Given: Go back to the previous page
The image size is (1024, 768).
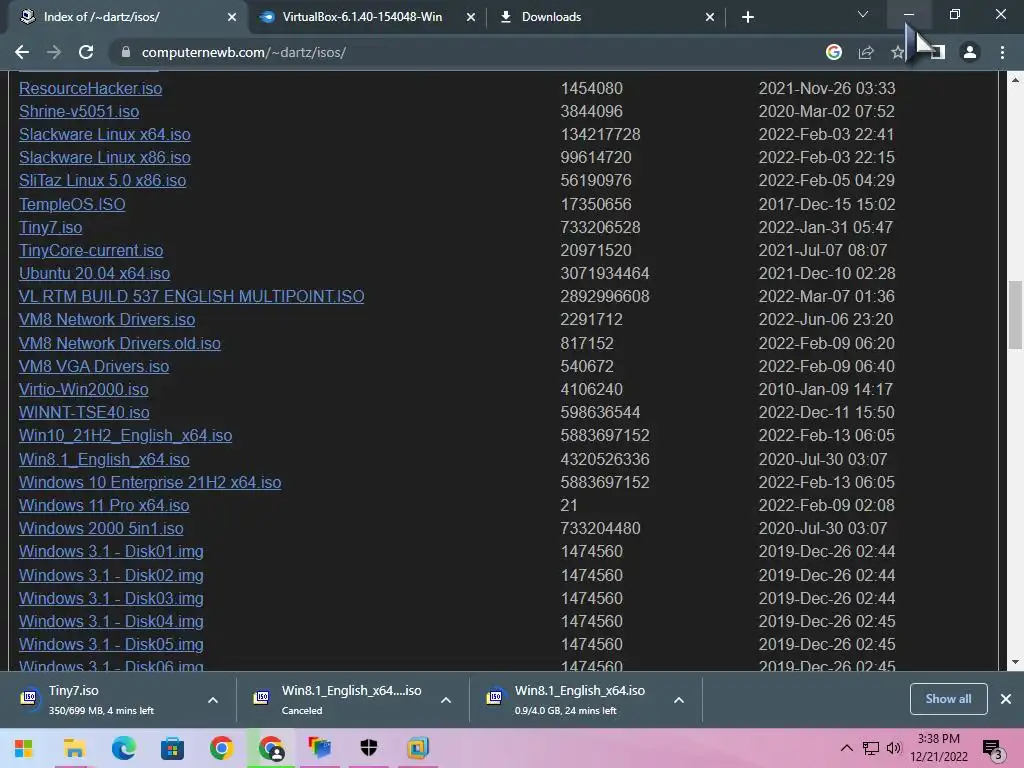Looking at the screenshot, I should (22, 52).
